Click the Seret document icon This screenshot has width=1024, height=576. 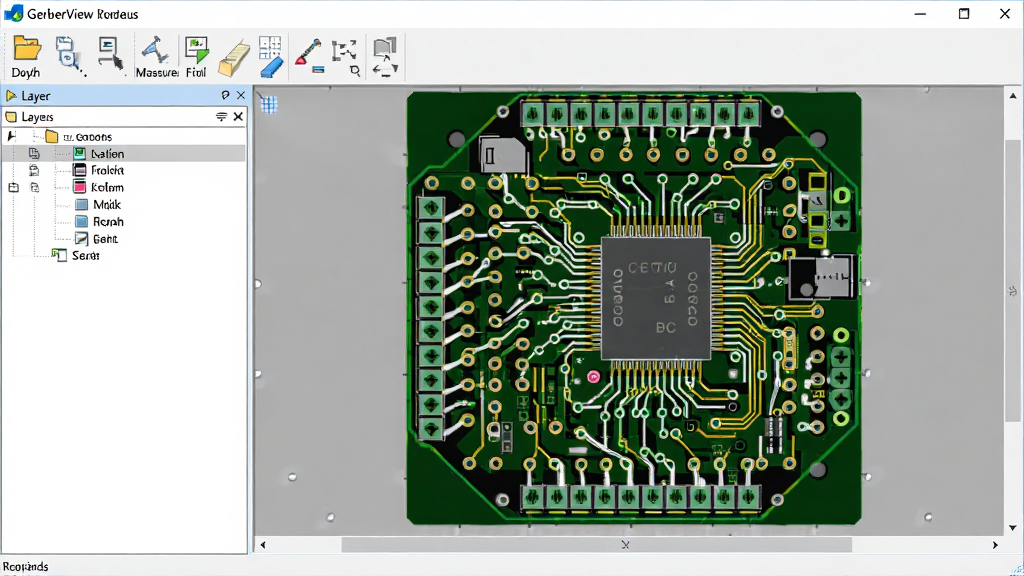pyautogui.click(x=59, y=255)
